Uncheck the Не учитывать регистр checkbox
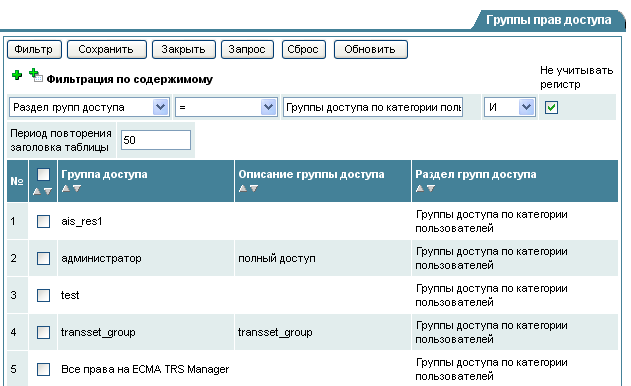 pos(551,107)
